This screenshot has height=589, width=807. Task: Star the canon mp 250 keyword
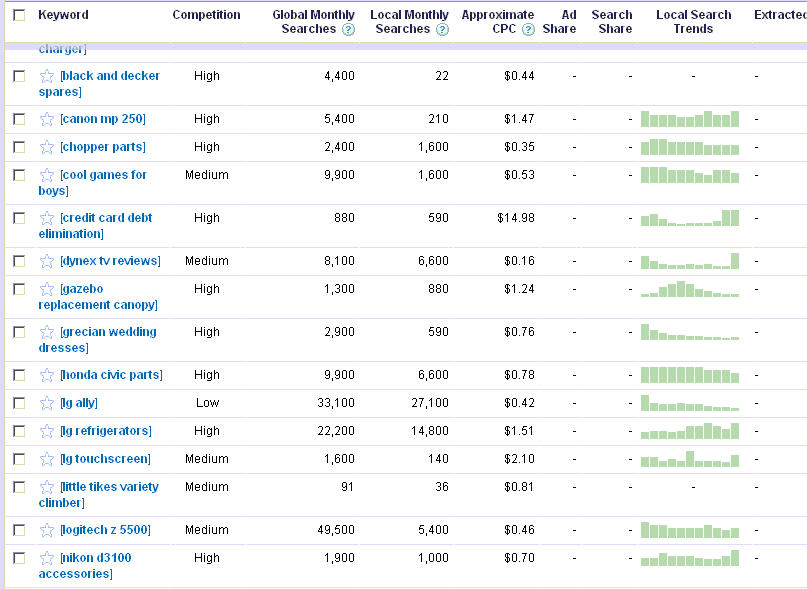(47, 119)
